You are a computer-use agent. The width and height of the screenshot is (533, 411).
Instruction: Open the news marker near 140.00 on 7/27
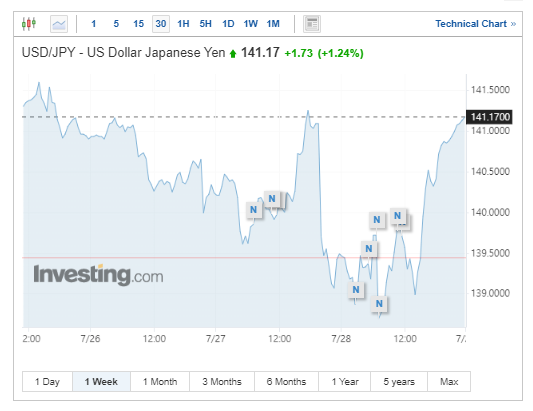[254, 210]
